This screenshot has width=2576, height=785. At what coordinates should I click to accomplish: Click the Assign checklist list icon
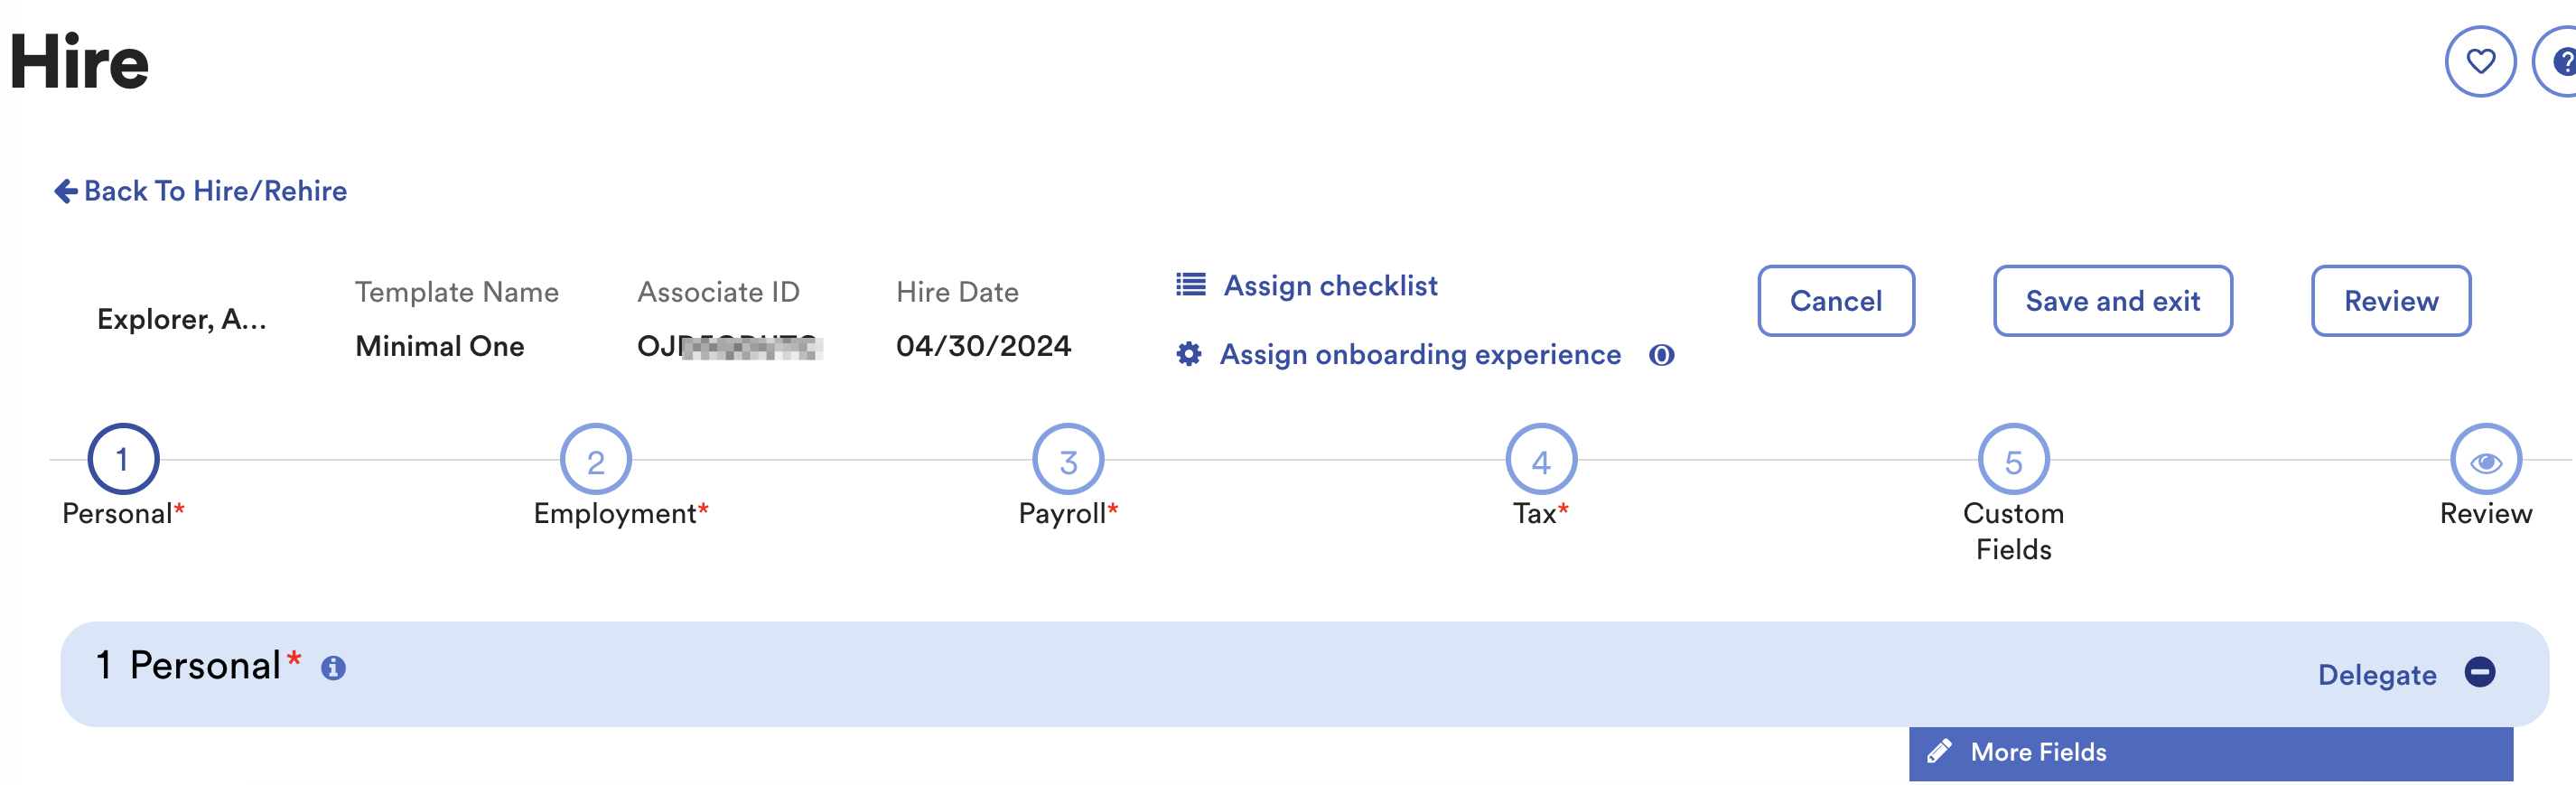click(1190, 285)
